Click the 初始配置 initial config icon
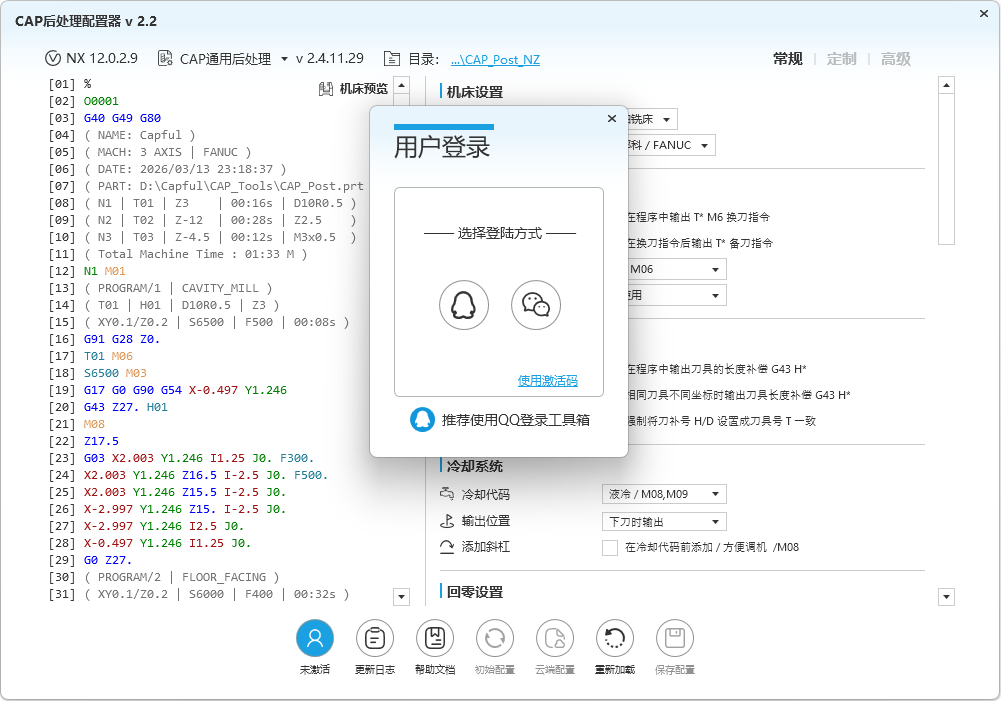The height and width of the screenshot is (701, 1001). click(x=495, y=638)
